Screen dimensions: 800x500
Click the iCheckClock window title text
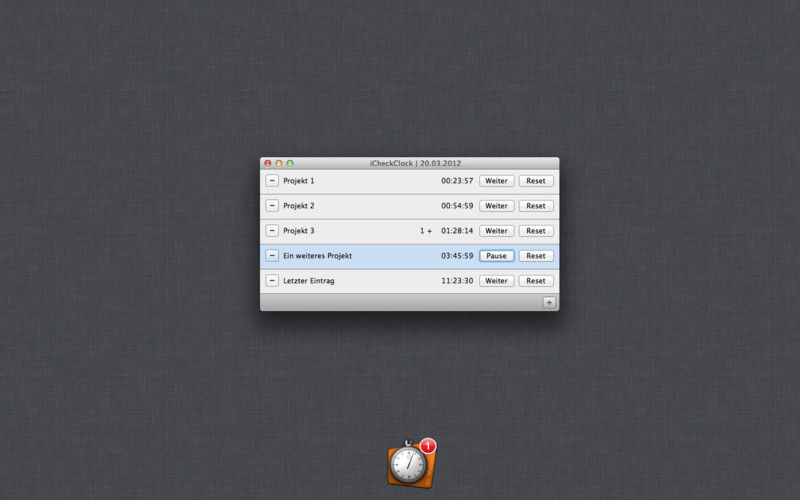pos(415,163)
